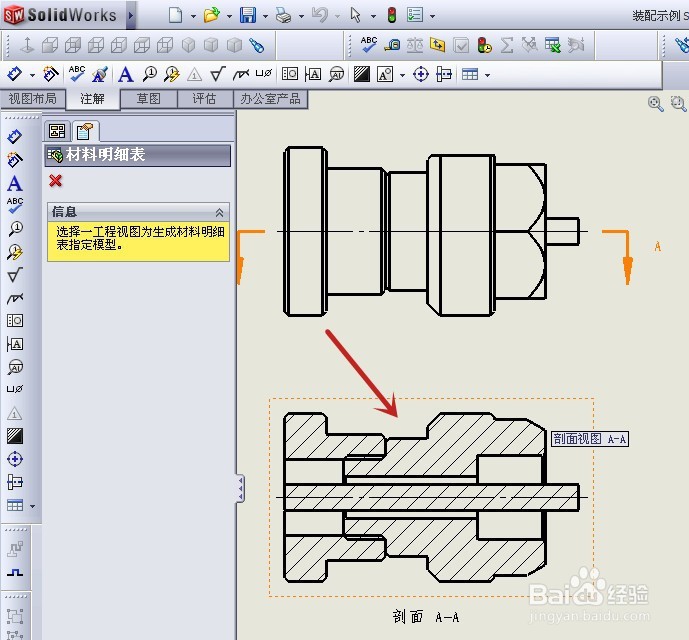Add Centerline from the horizontal toolbar
The width and height of the screenshot is (689, 640).
click(x=444, y=74)
